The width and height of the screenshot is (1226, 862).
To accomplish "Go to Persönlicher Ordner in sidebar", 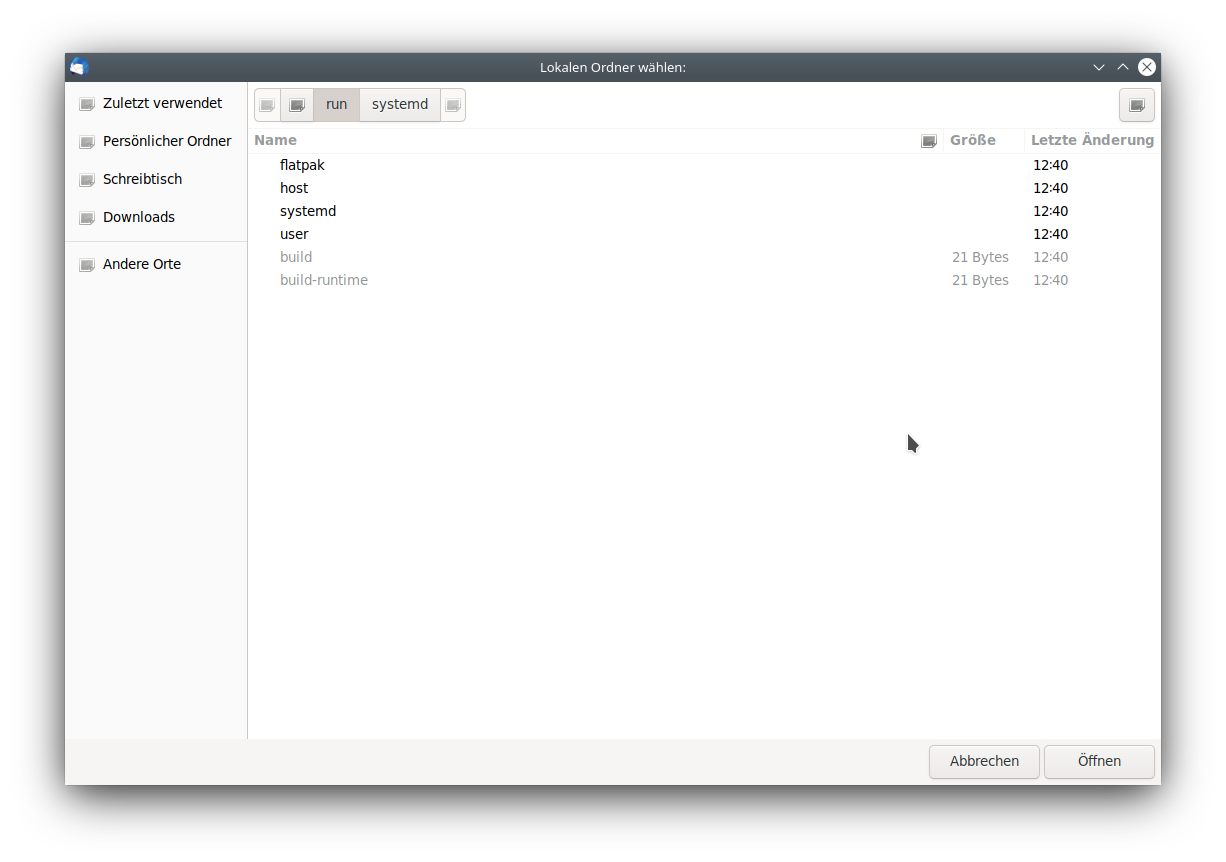I will [x=156, y=141].
